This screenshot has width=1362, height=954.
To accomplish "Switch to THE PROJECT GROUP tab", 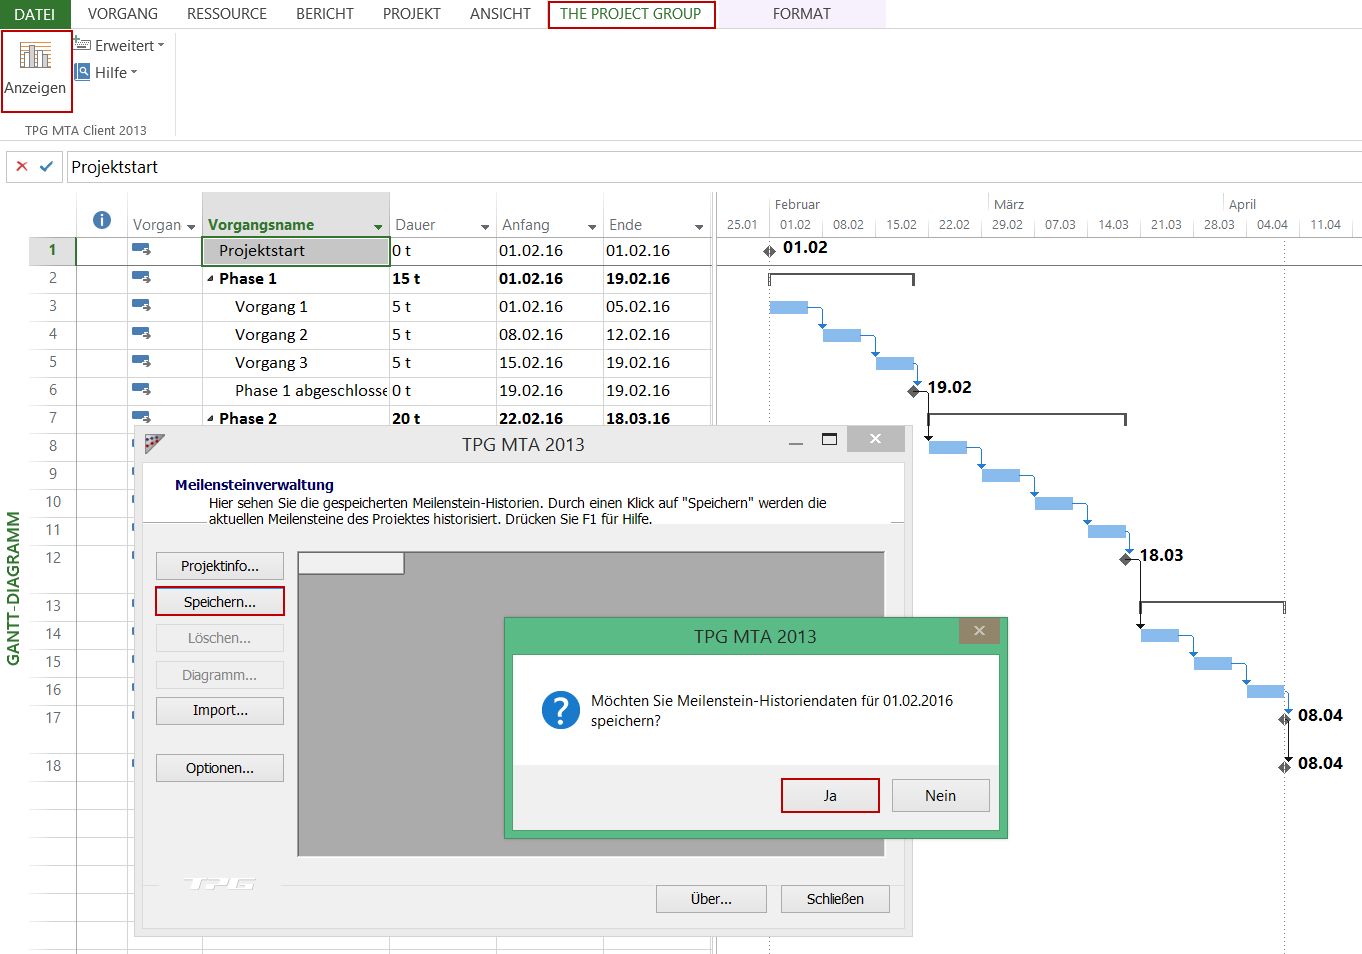I will click(630, 14).
